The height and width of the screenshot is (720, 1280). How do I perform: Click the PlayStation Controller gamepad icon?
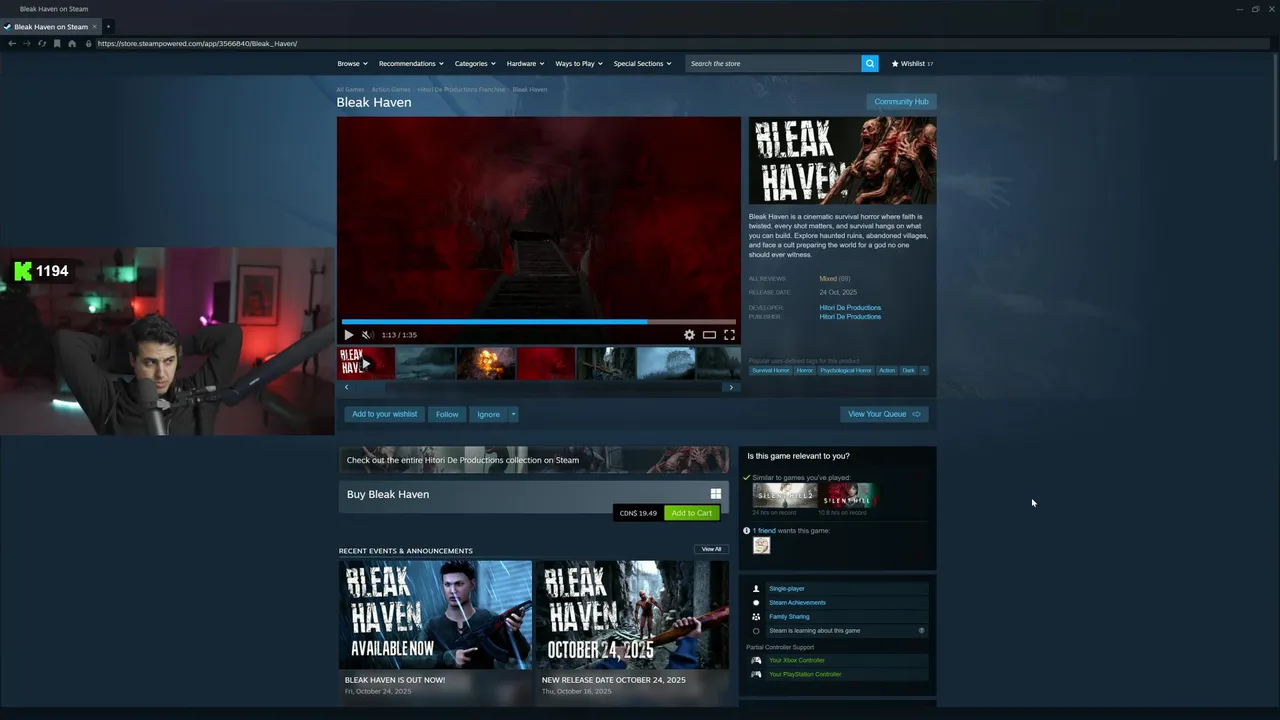click(x=756, y=674)
